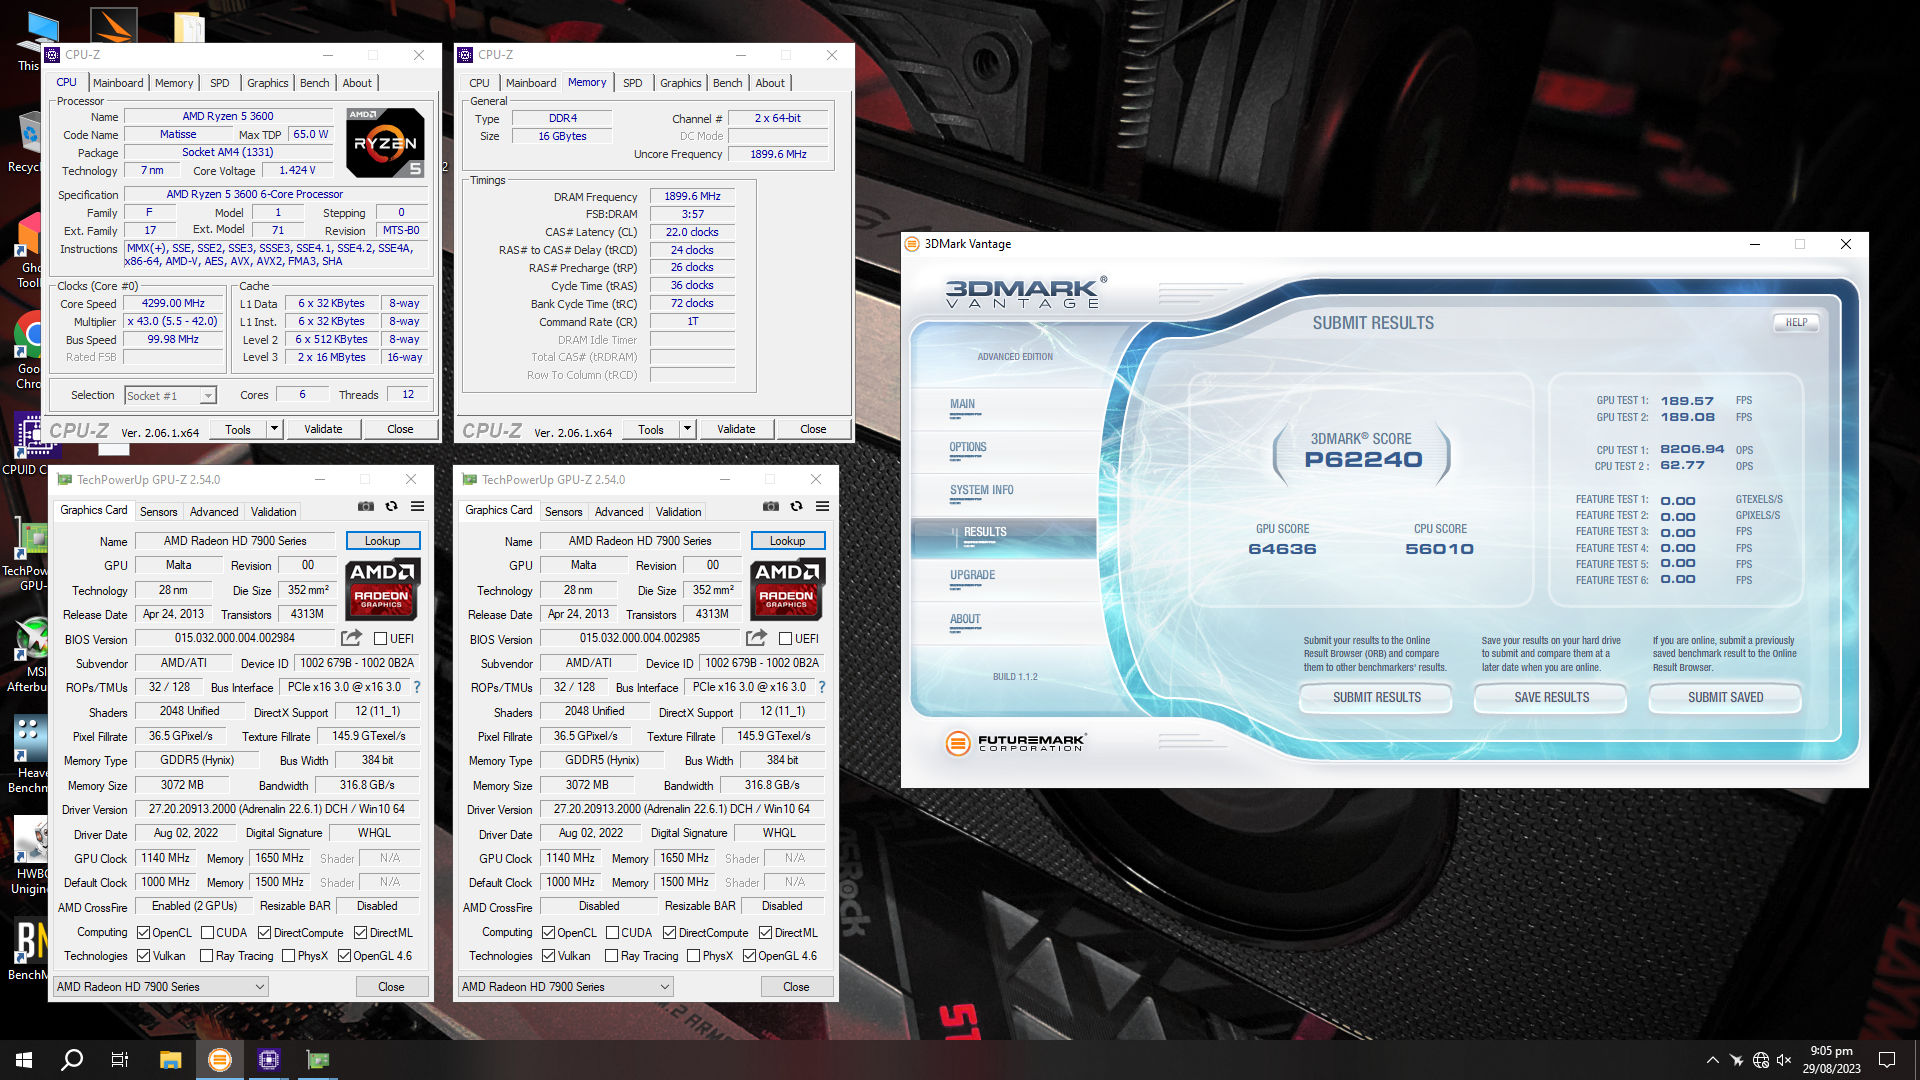
Task: Click Validate button in right CPU-Z
Action: [x=736, y=429]
